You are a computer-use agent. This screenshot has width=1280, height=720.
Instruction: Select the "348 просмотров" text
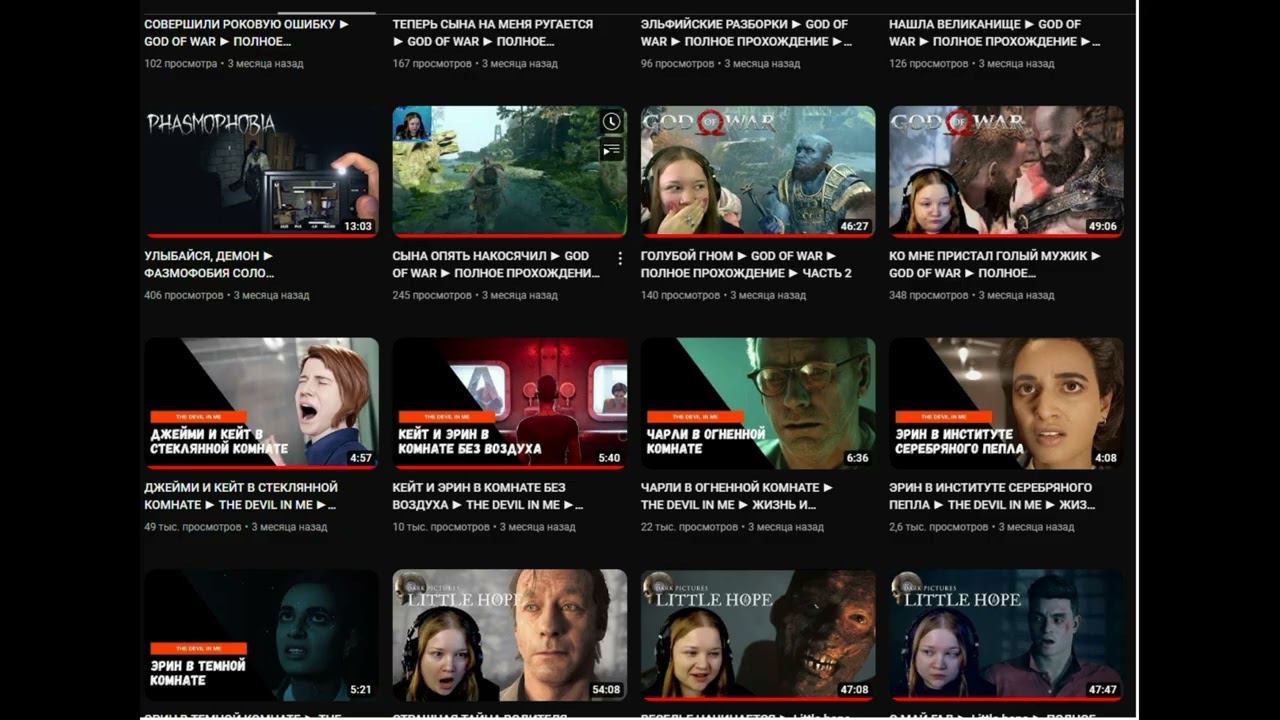[x=929, y=295]
